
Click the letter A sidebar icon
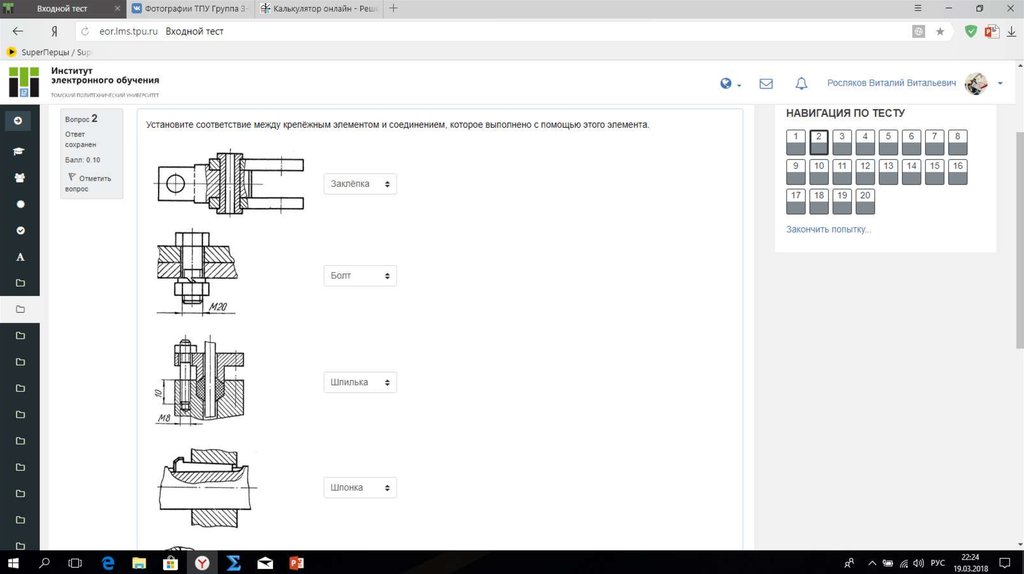coord(19,257)
